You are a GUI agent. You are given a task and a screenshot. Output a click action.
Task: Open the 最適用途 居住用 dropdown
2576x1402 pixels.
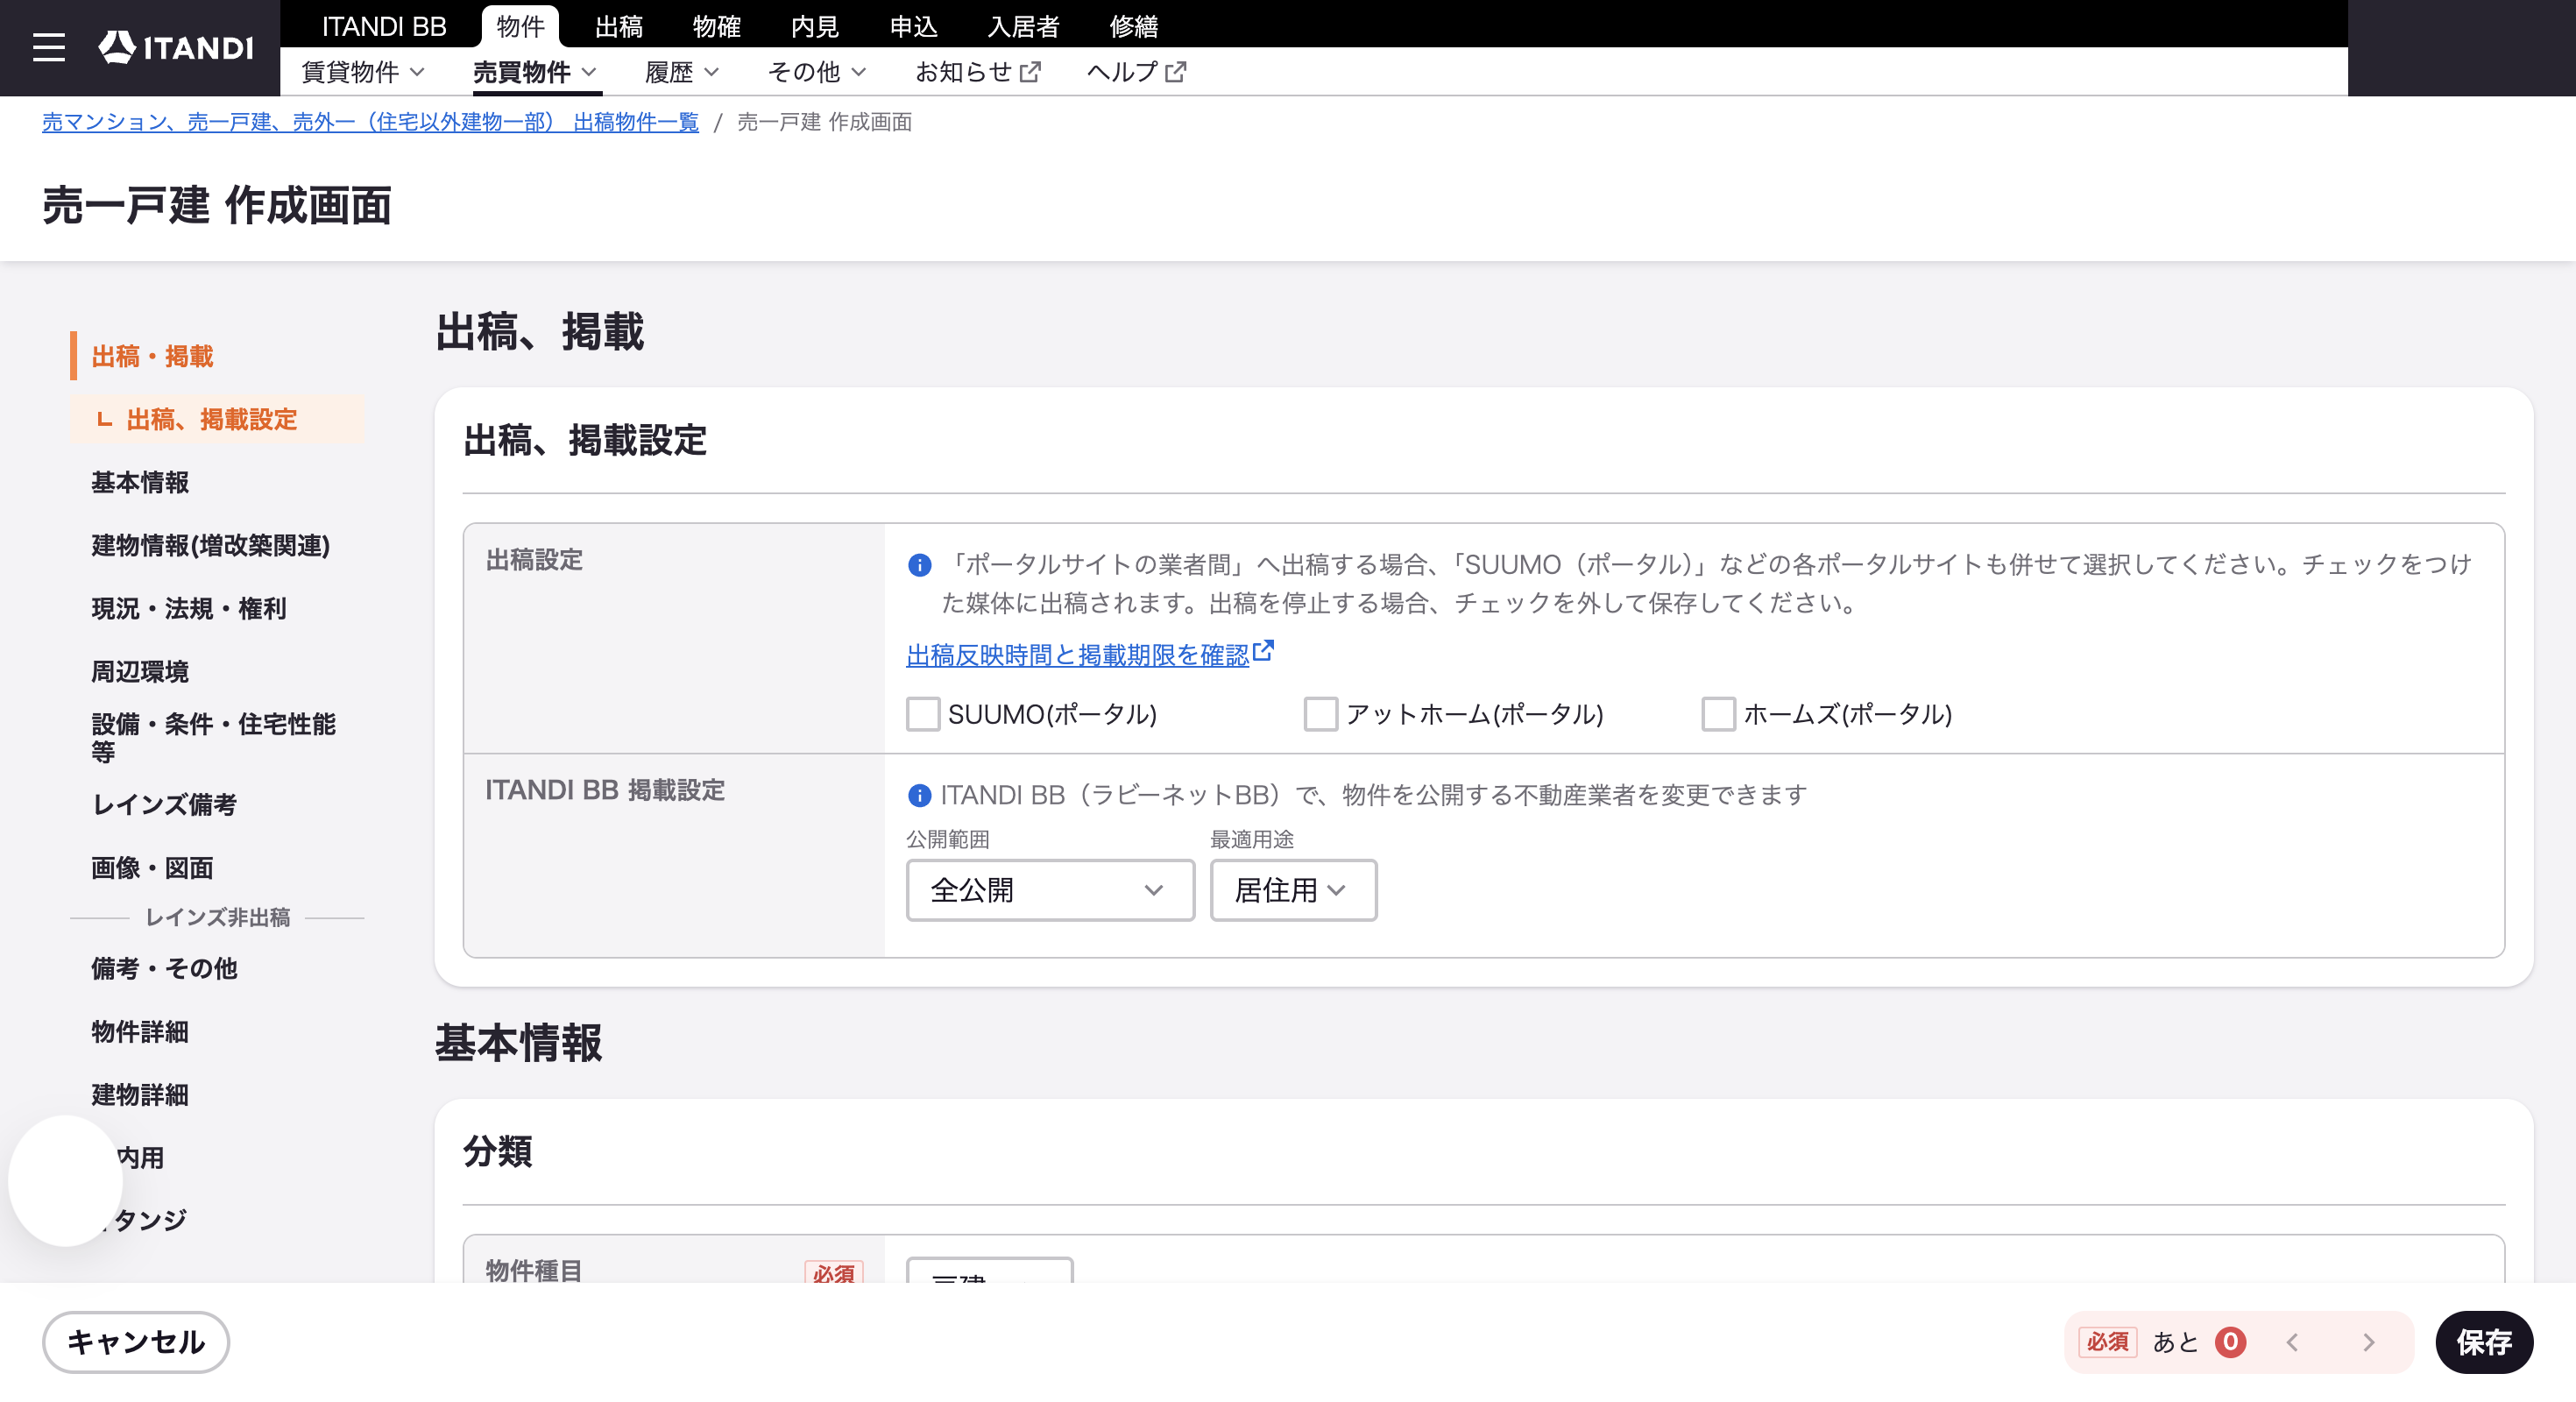click(1292, 890)
